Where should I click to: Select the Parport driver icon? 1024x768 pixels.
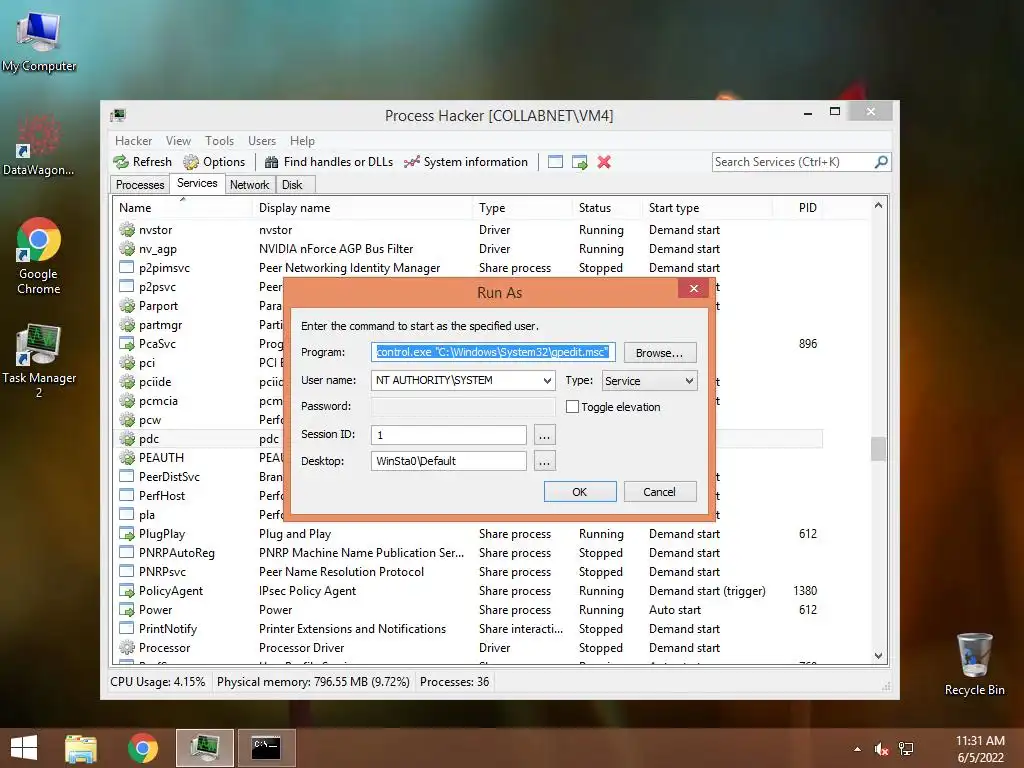[127, 306]
